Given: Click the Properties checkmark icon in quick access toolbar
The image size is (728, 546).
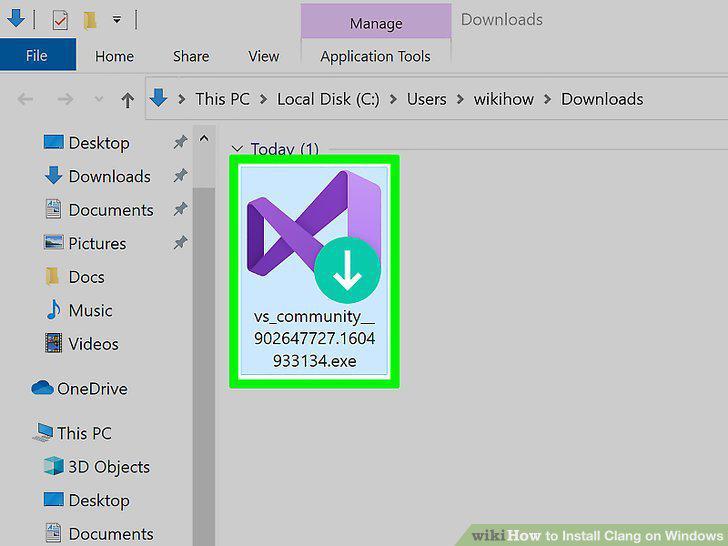Looking at the screenshot, I should [x=60, y=20].
